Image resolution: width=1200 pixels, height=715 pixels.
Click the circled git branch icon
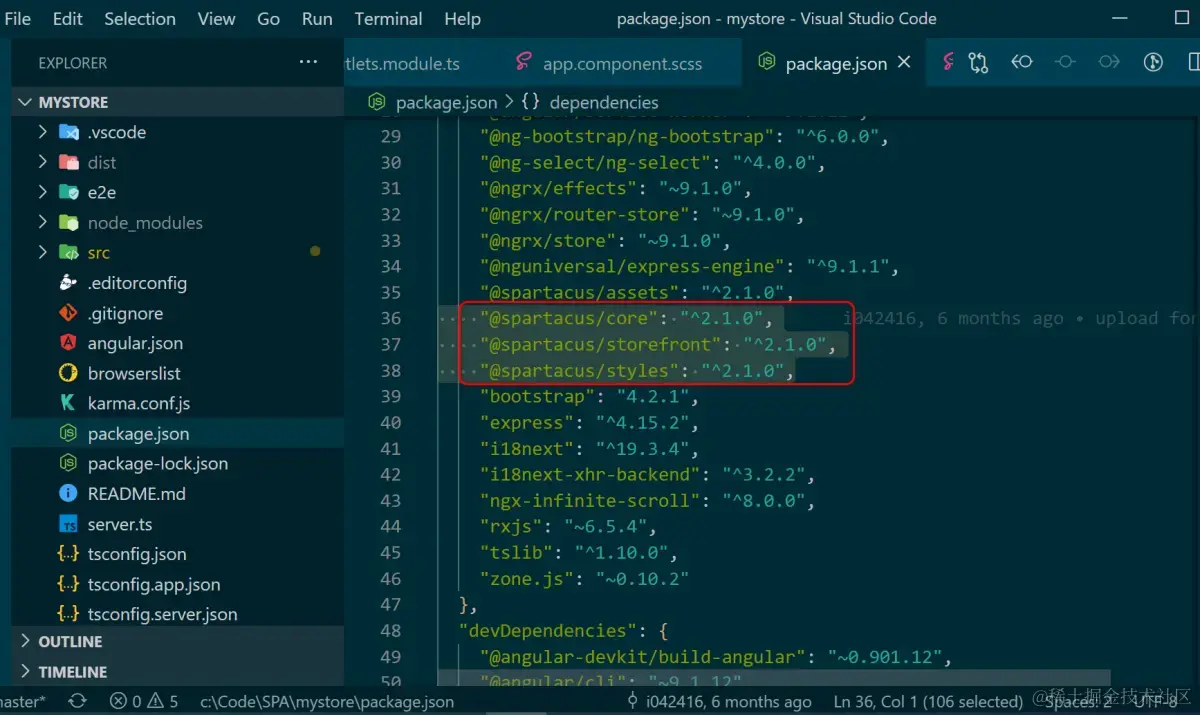tap(1153, 62)
